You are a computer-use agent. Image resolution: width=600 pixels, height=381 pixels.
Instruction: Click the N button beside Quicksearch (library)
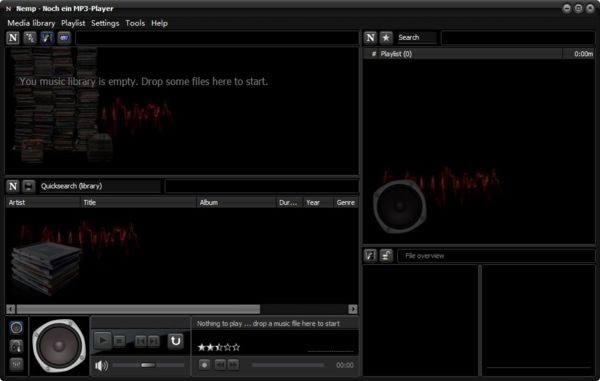coord(13,186)
